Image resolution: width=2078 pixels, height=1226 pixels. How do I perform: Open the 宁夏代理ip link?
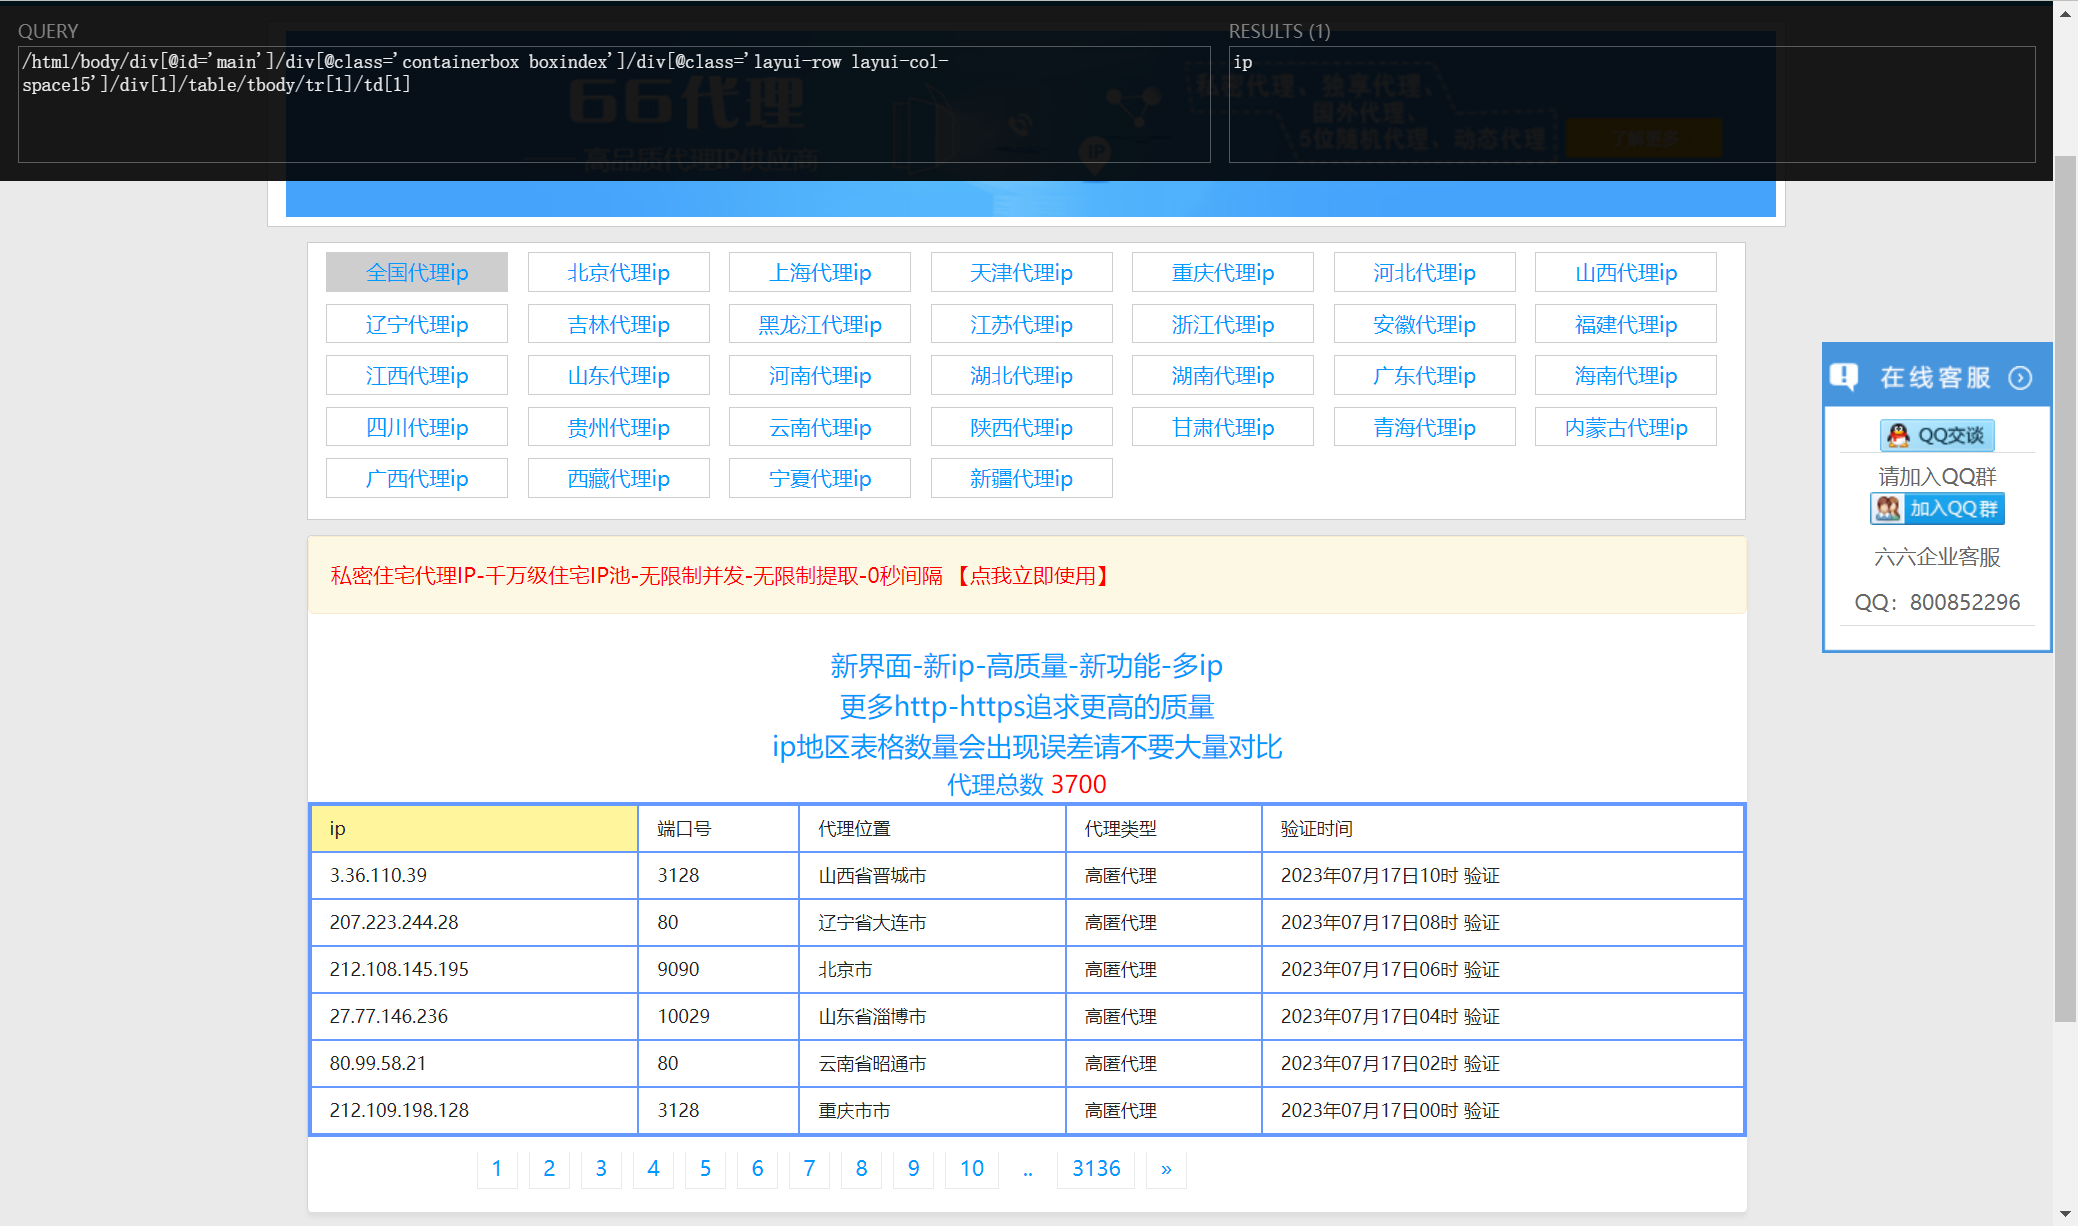pyautogui.click(x=820, y=478)
